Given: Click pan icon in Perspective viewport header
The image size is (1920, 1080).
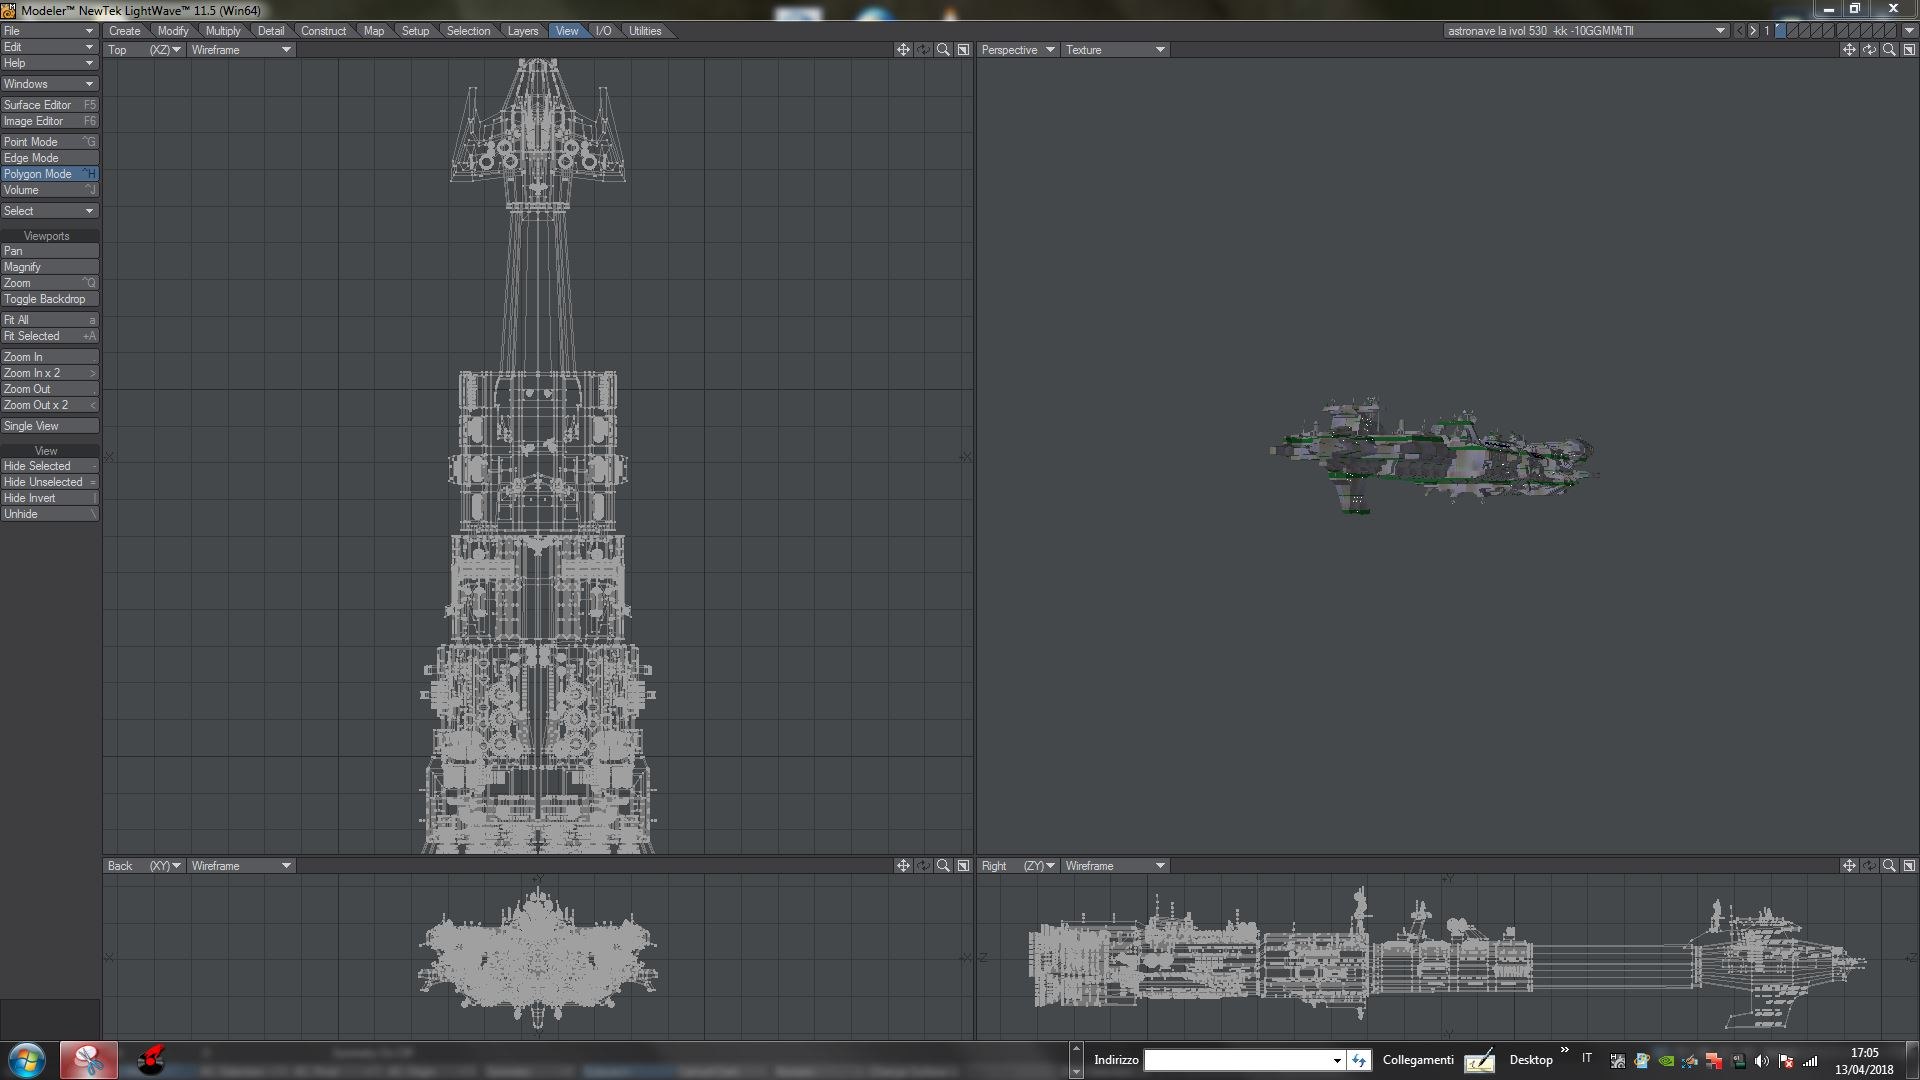Looking at the screenshot, I should [1849, 50].
